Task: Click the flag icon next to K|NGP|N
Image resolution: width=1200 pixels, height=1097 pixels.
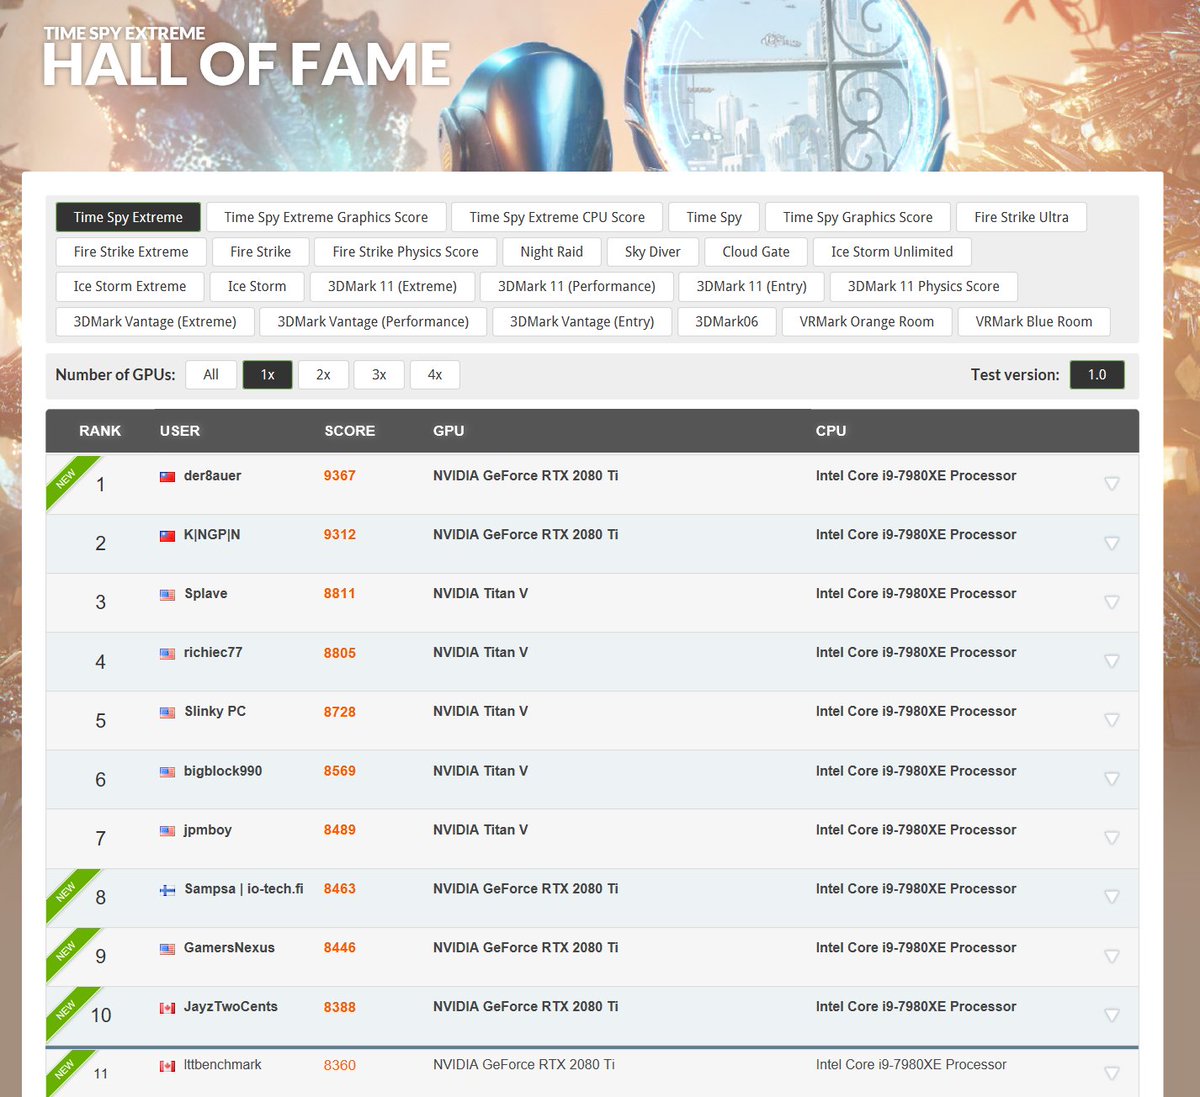Action: point(168,536)
